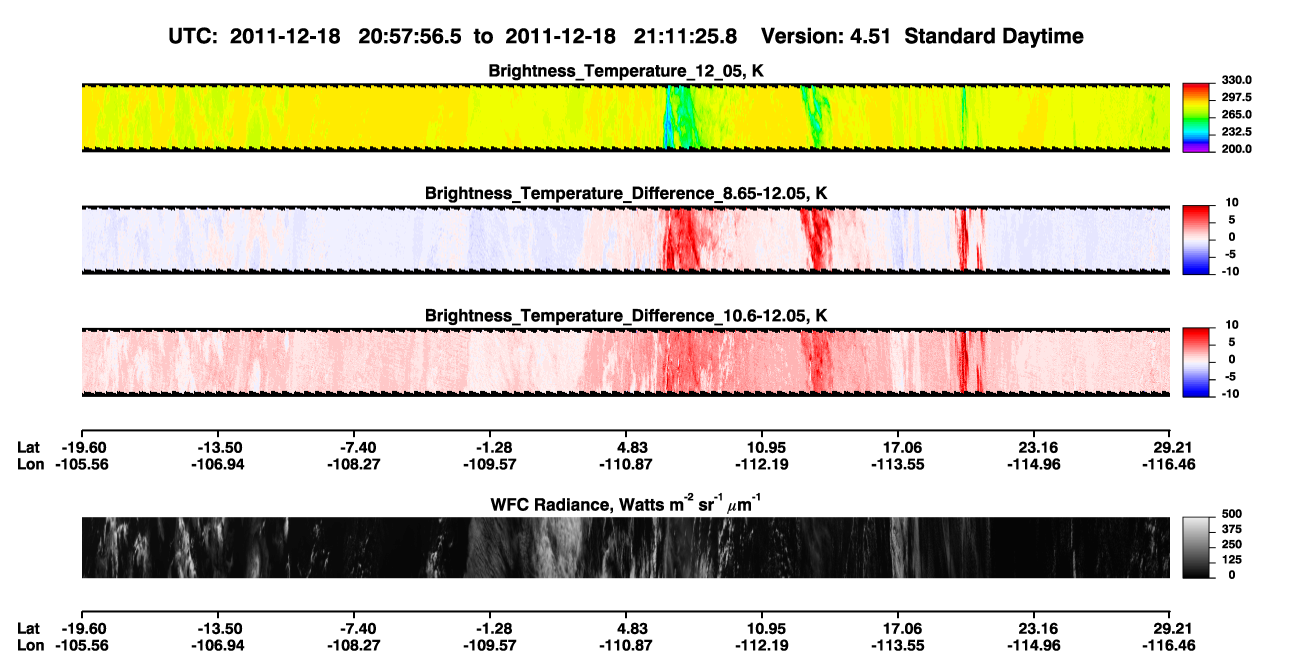
Task: Click longitude '-116.46' beneath the WFC Radiance panel
Action: (1170, 646)
